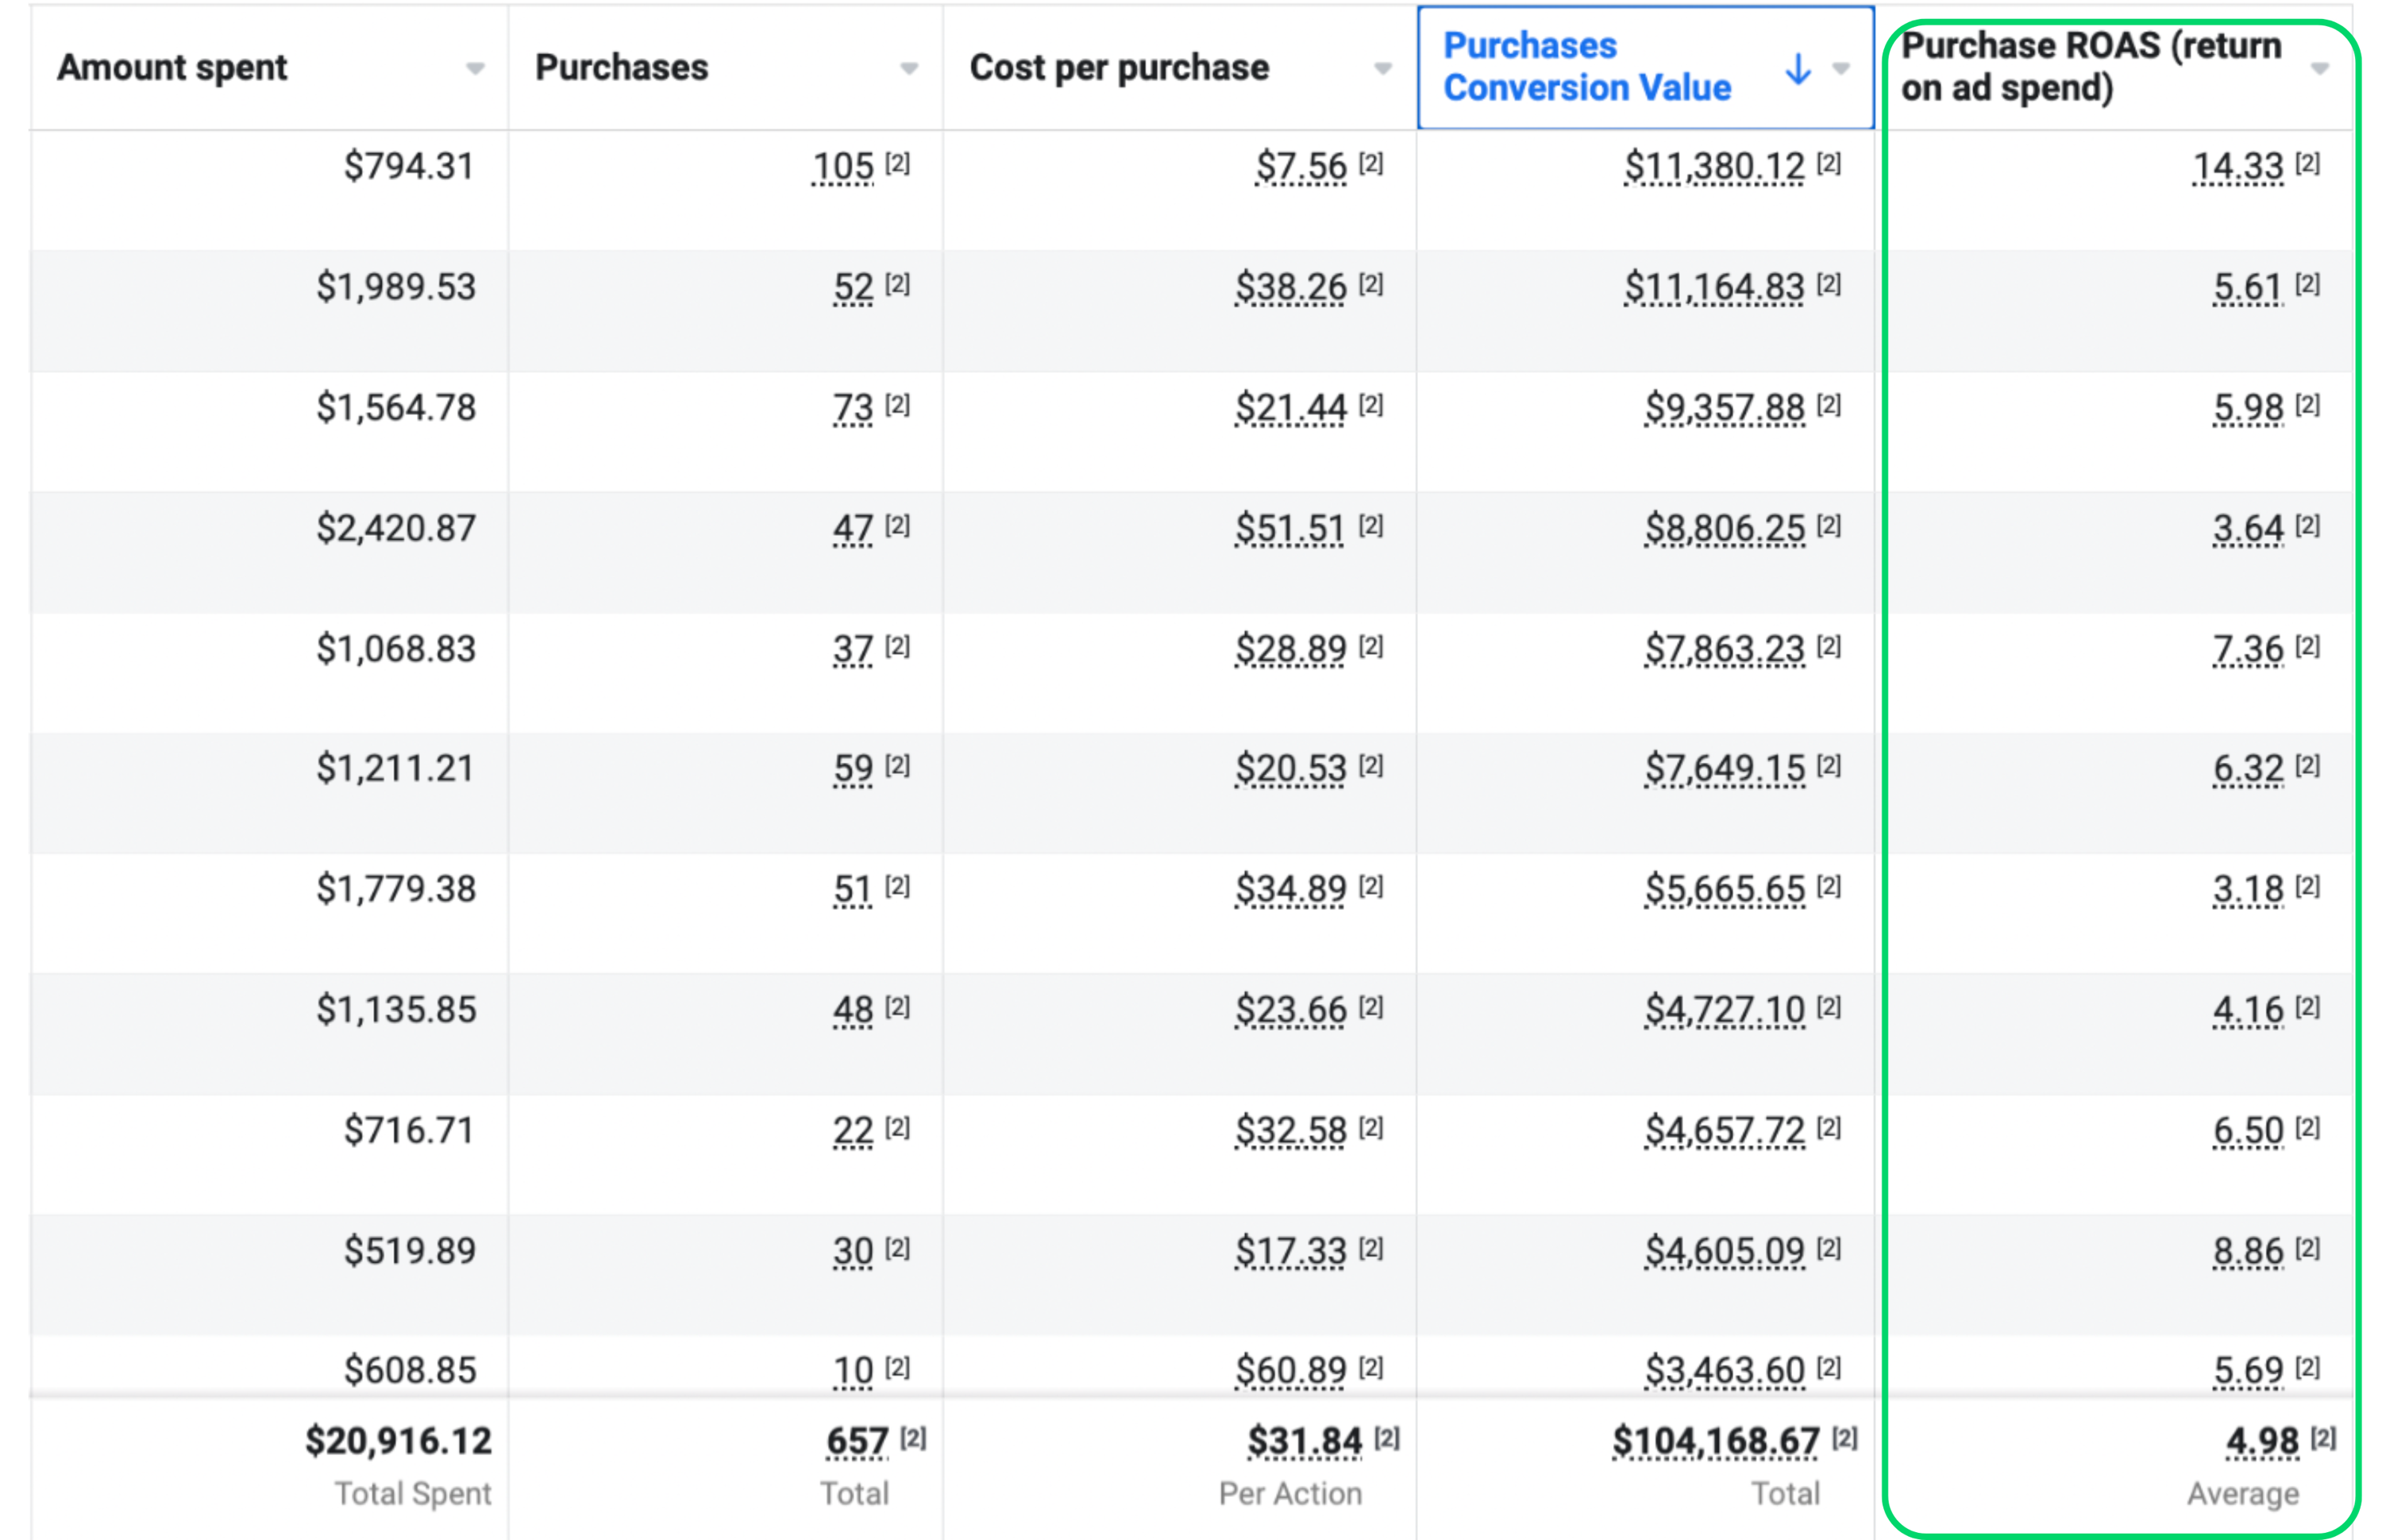Click the [2] footnote beside 48 purchases
This screenshot has height=1540, width=2382.
coord(898,1007)
